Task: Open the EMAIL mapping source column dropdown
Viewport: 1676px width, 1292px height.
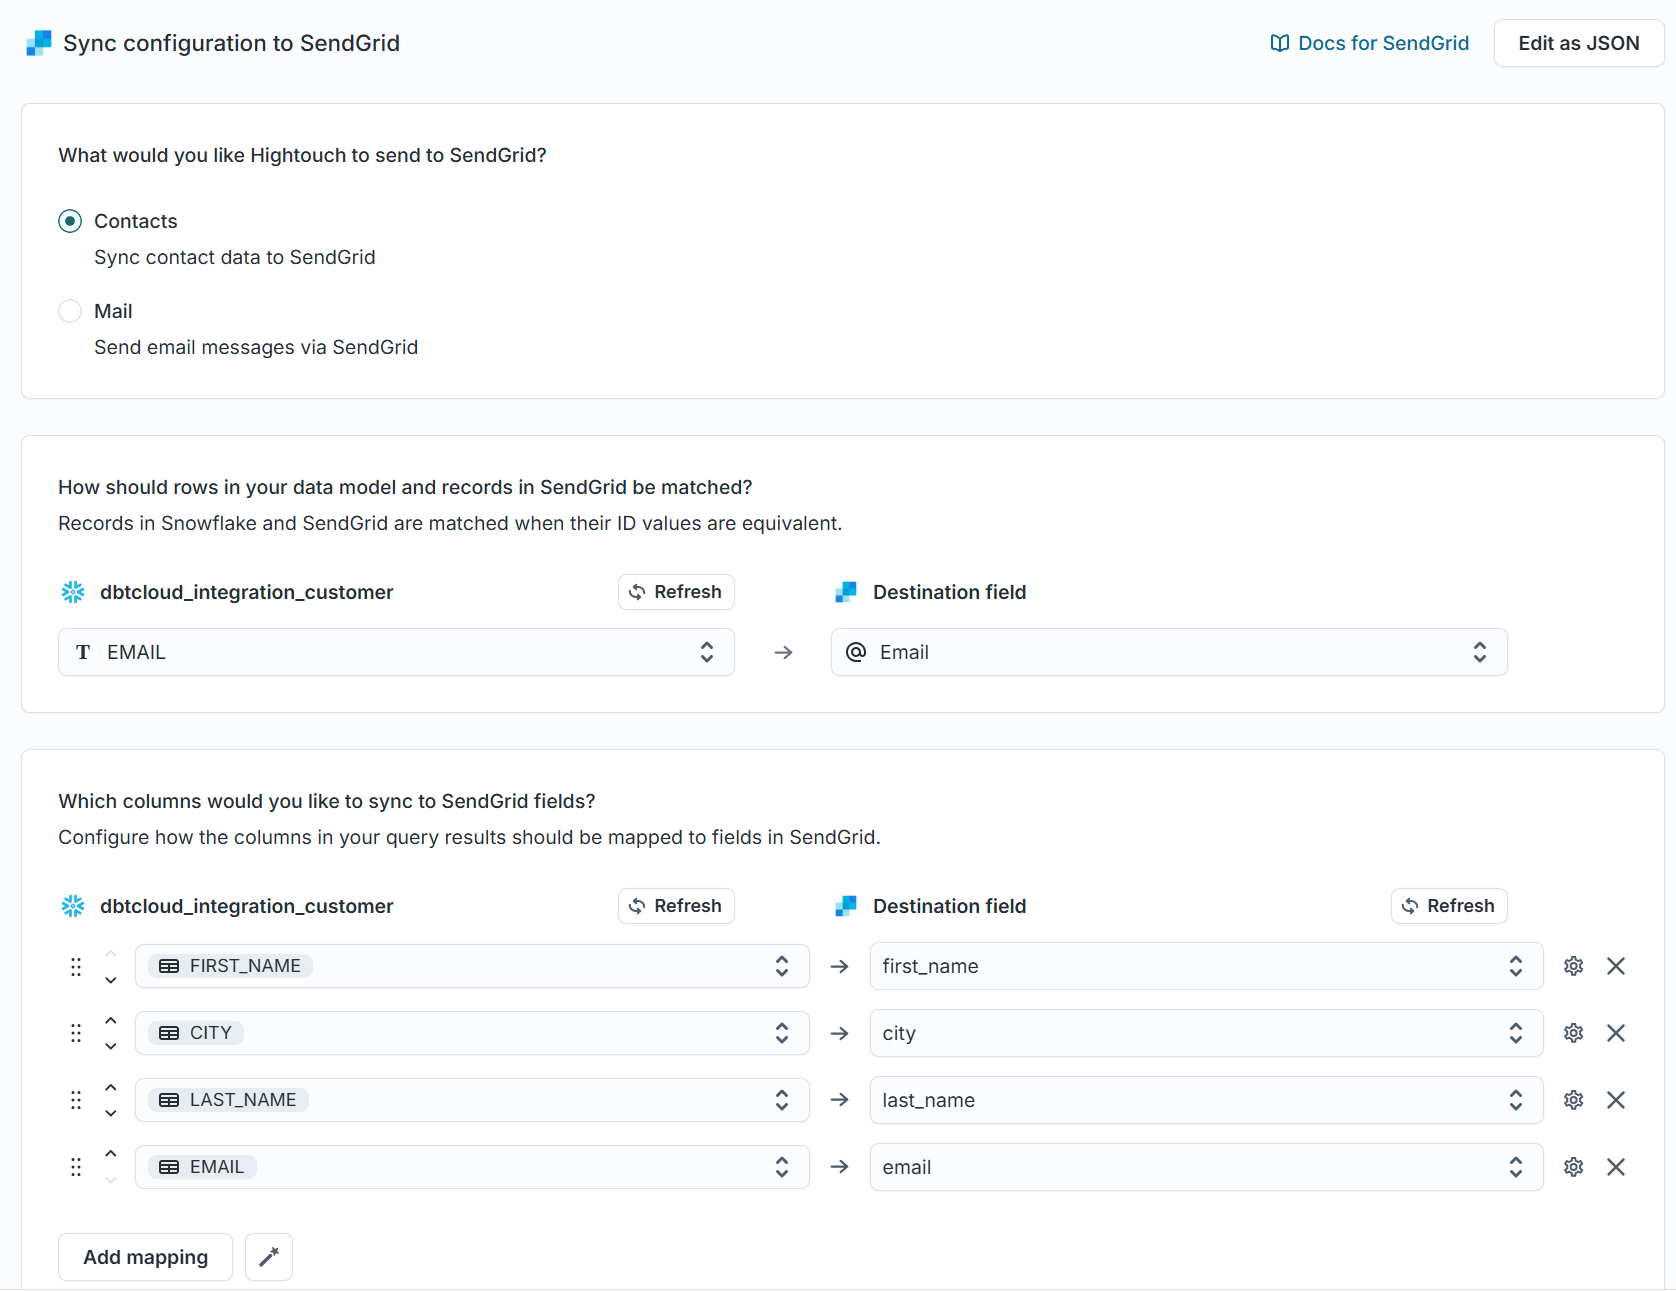Action: tap(472, 1167)
